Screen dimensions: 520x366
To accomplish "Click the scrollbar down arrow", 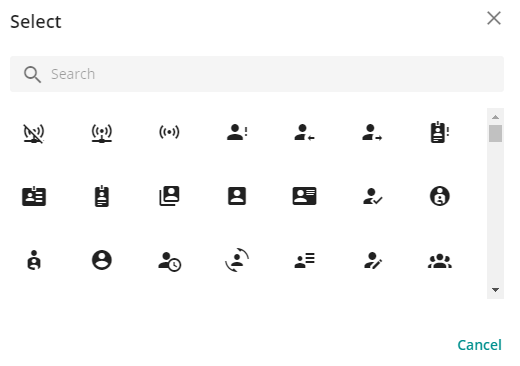I will point(495,290).
